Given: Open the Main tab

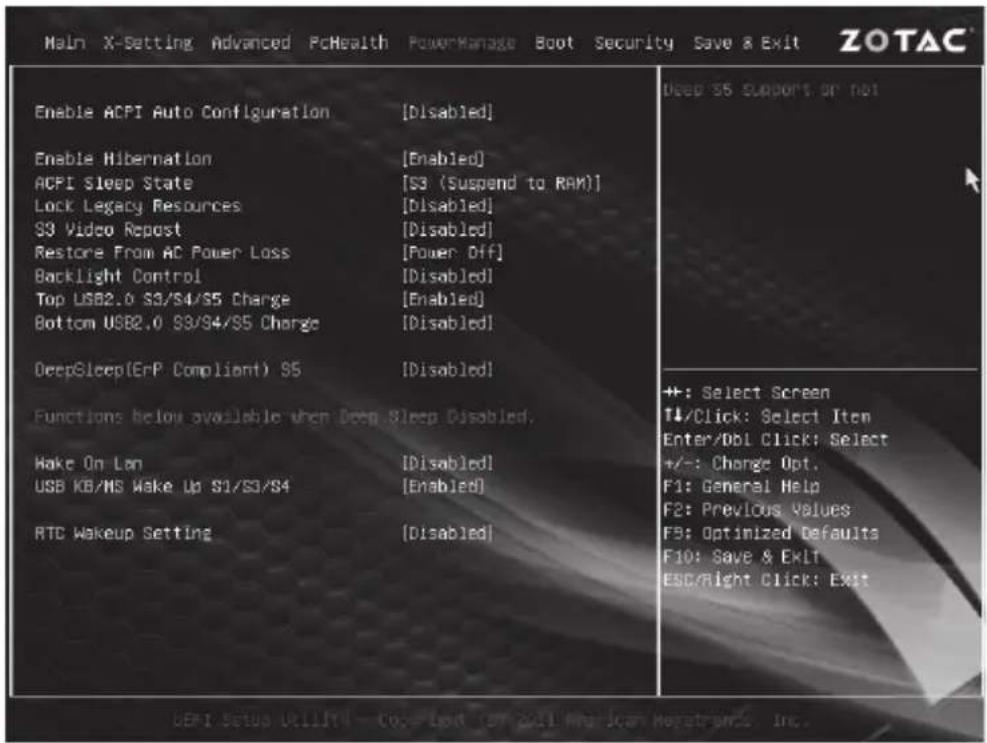Looking at the screenshot, I should [65, 43].
